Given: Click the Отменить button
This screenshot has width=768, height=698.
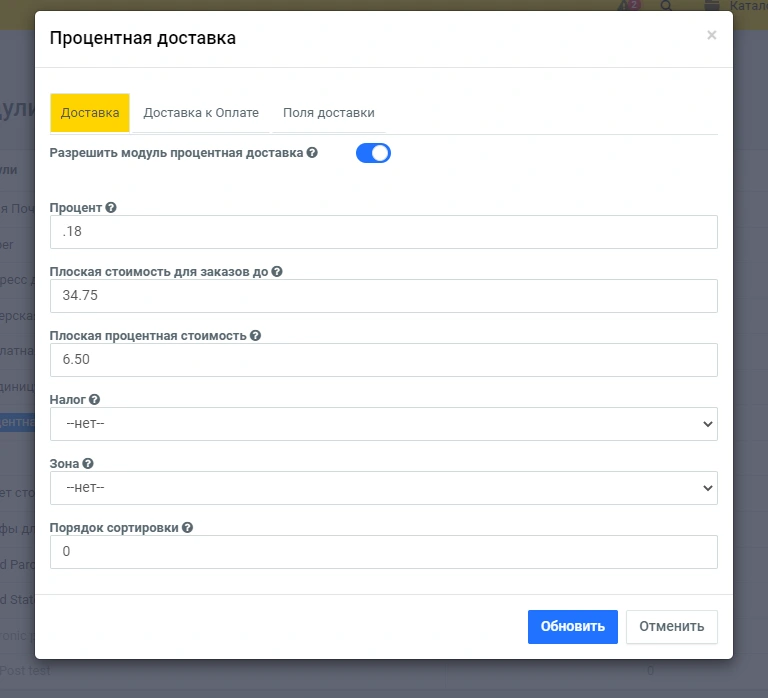Looking at the screenshot, I should [x=671, y=627].
